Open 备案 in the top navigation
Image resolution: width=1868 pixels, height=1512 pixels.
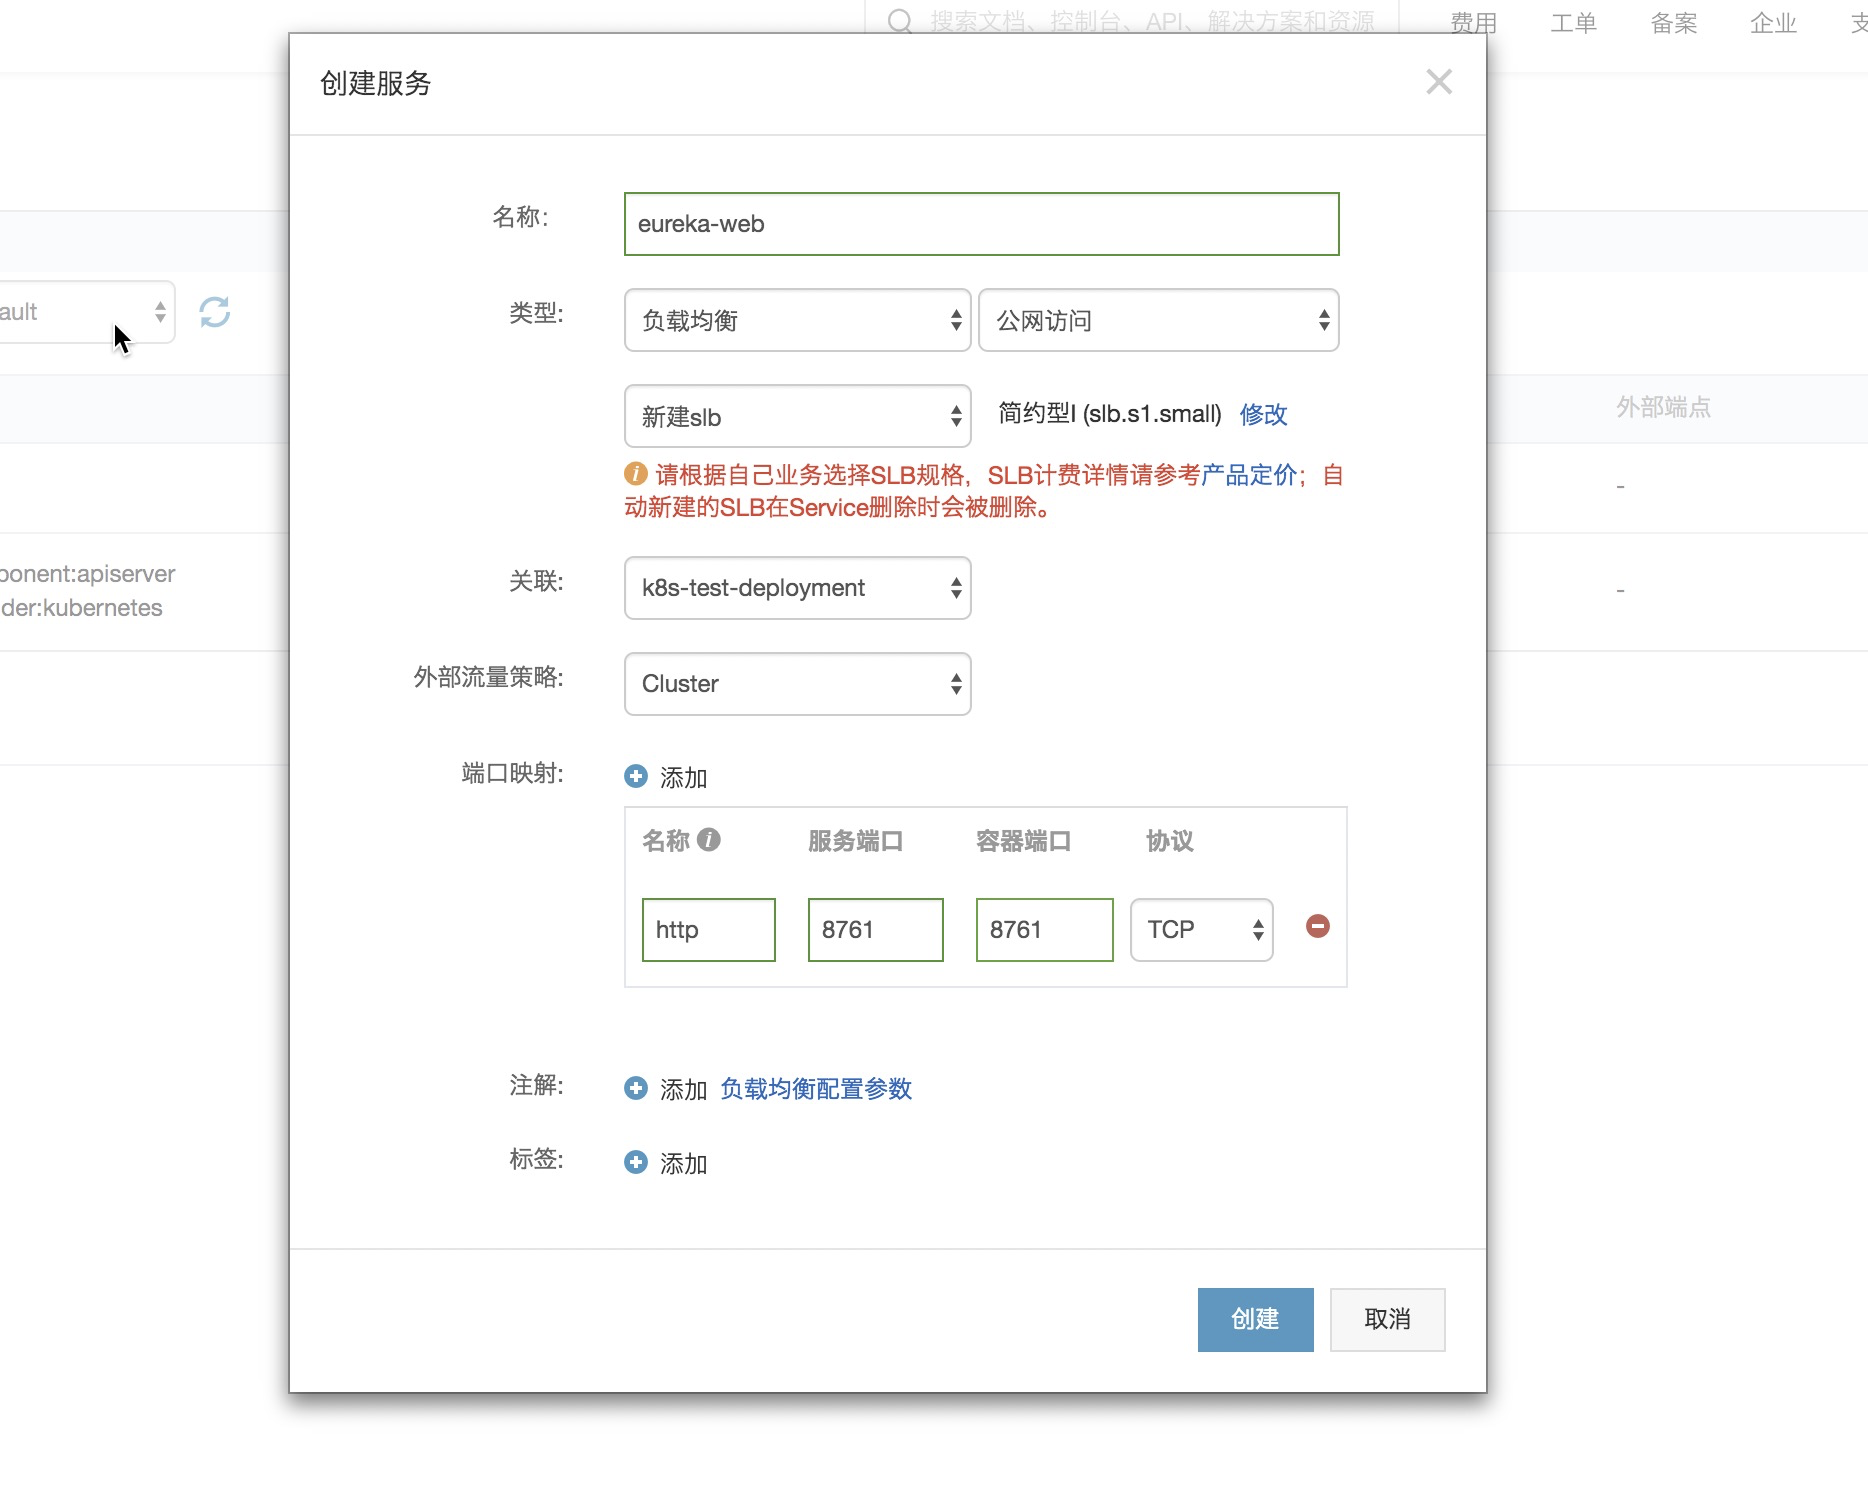pyautogui.click(x=1674, y=22)
